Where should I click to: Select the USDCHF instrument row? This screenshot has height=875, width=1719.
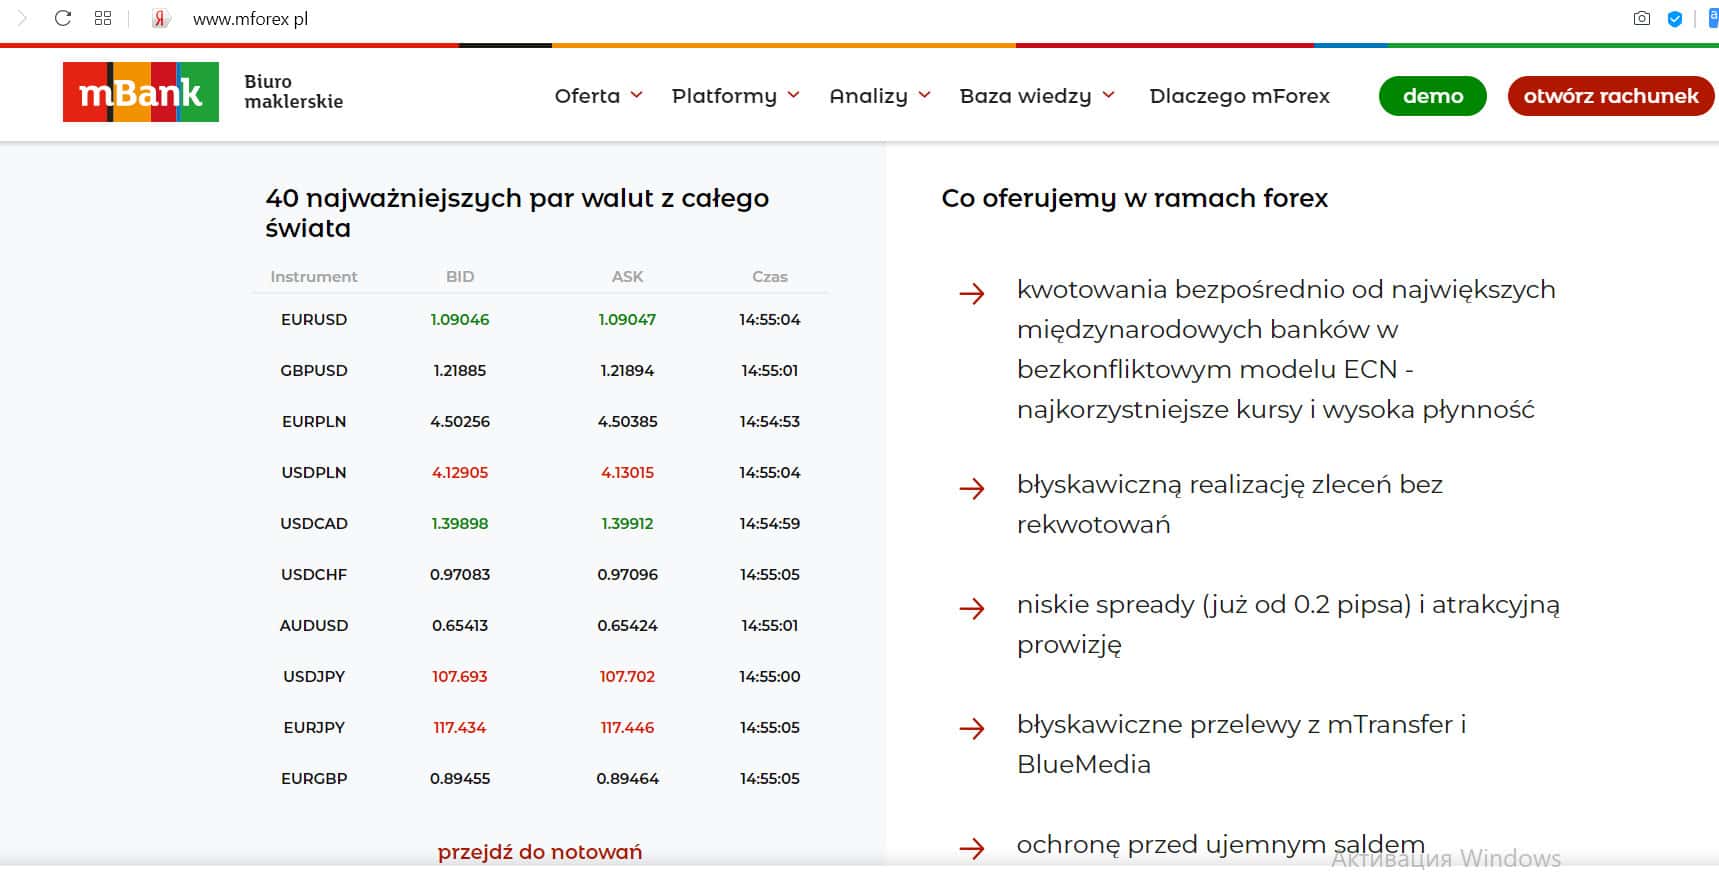540,575
